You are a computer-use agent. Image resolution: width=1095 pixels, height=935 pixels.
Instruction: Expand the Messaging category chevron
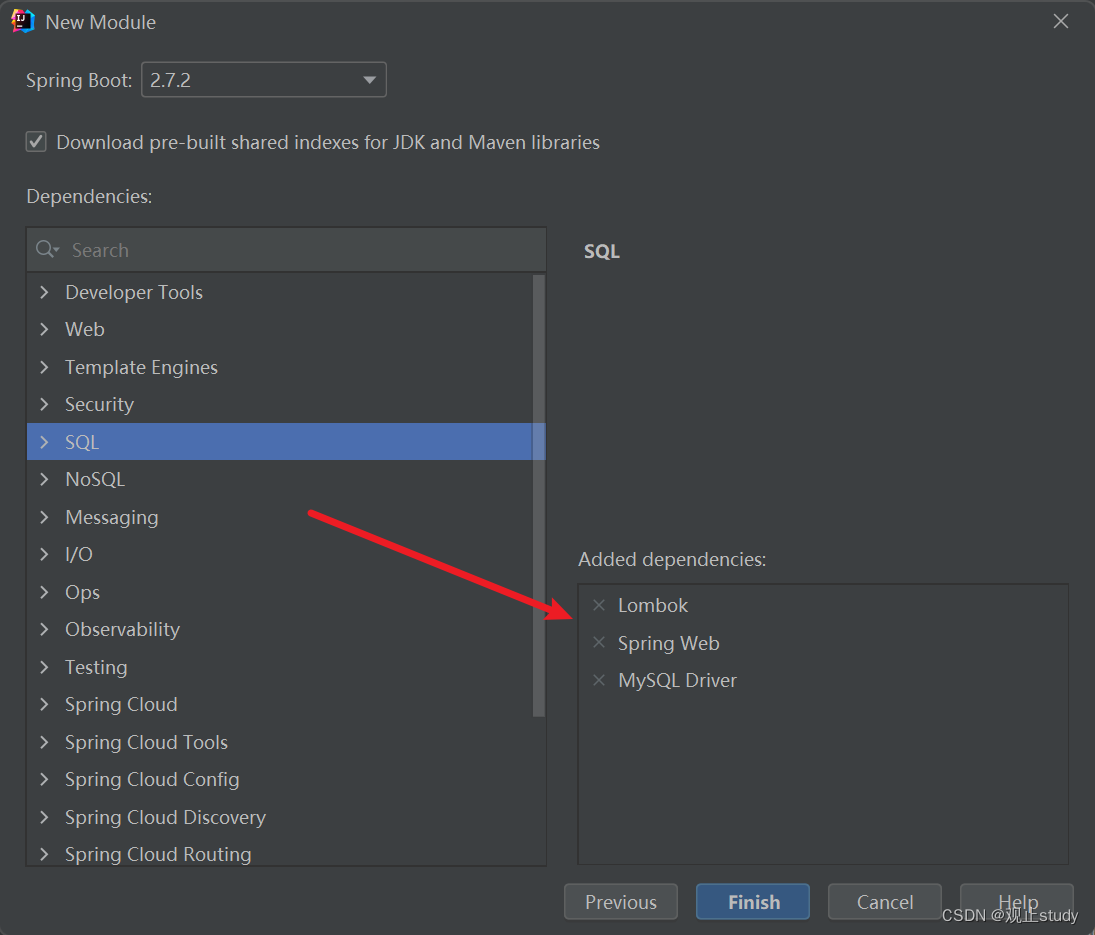45,517
